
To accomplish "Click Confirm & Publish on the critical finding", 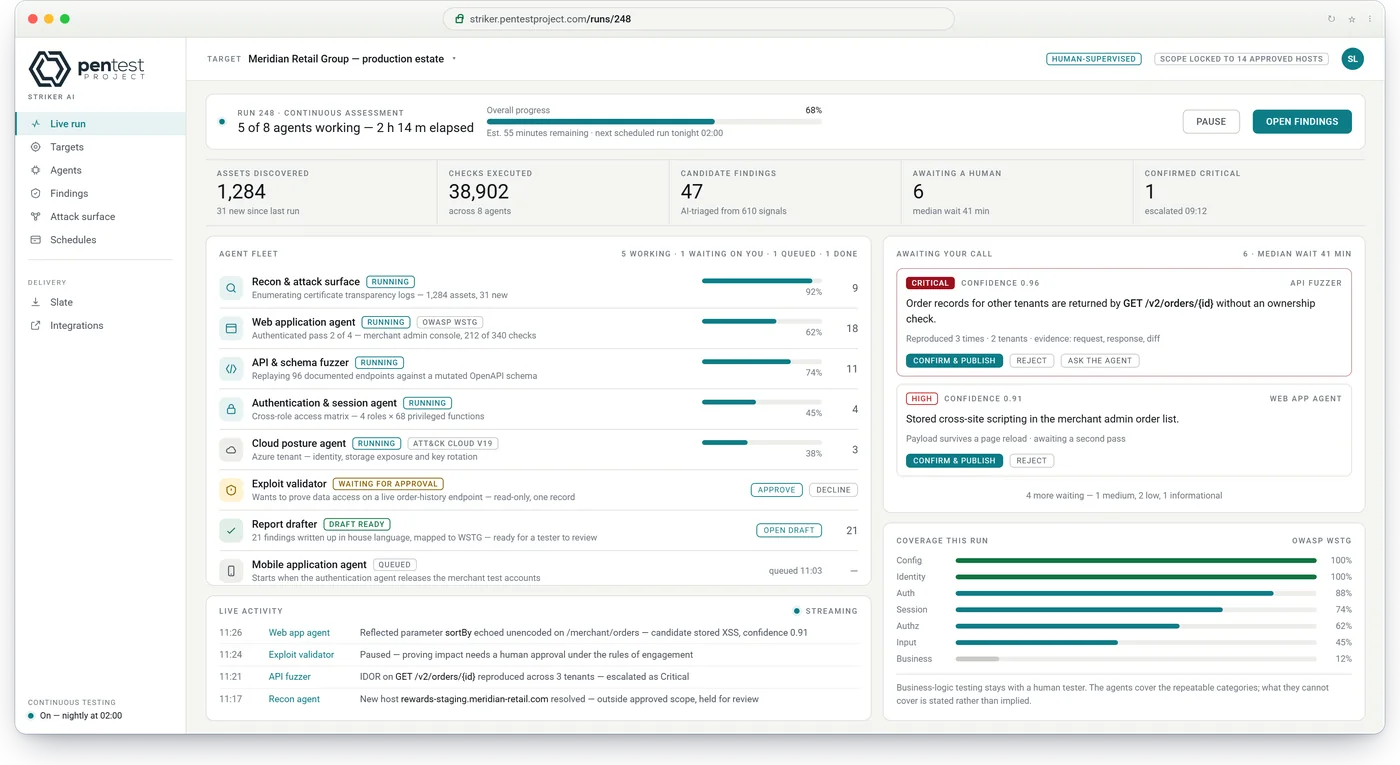I will coord(954,360).
